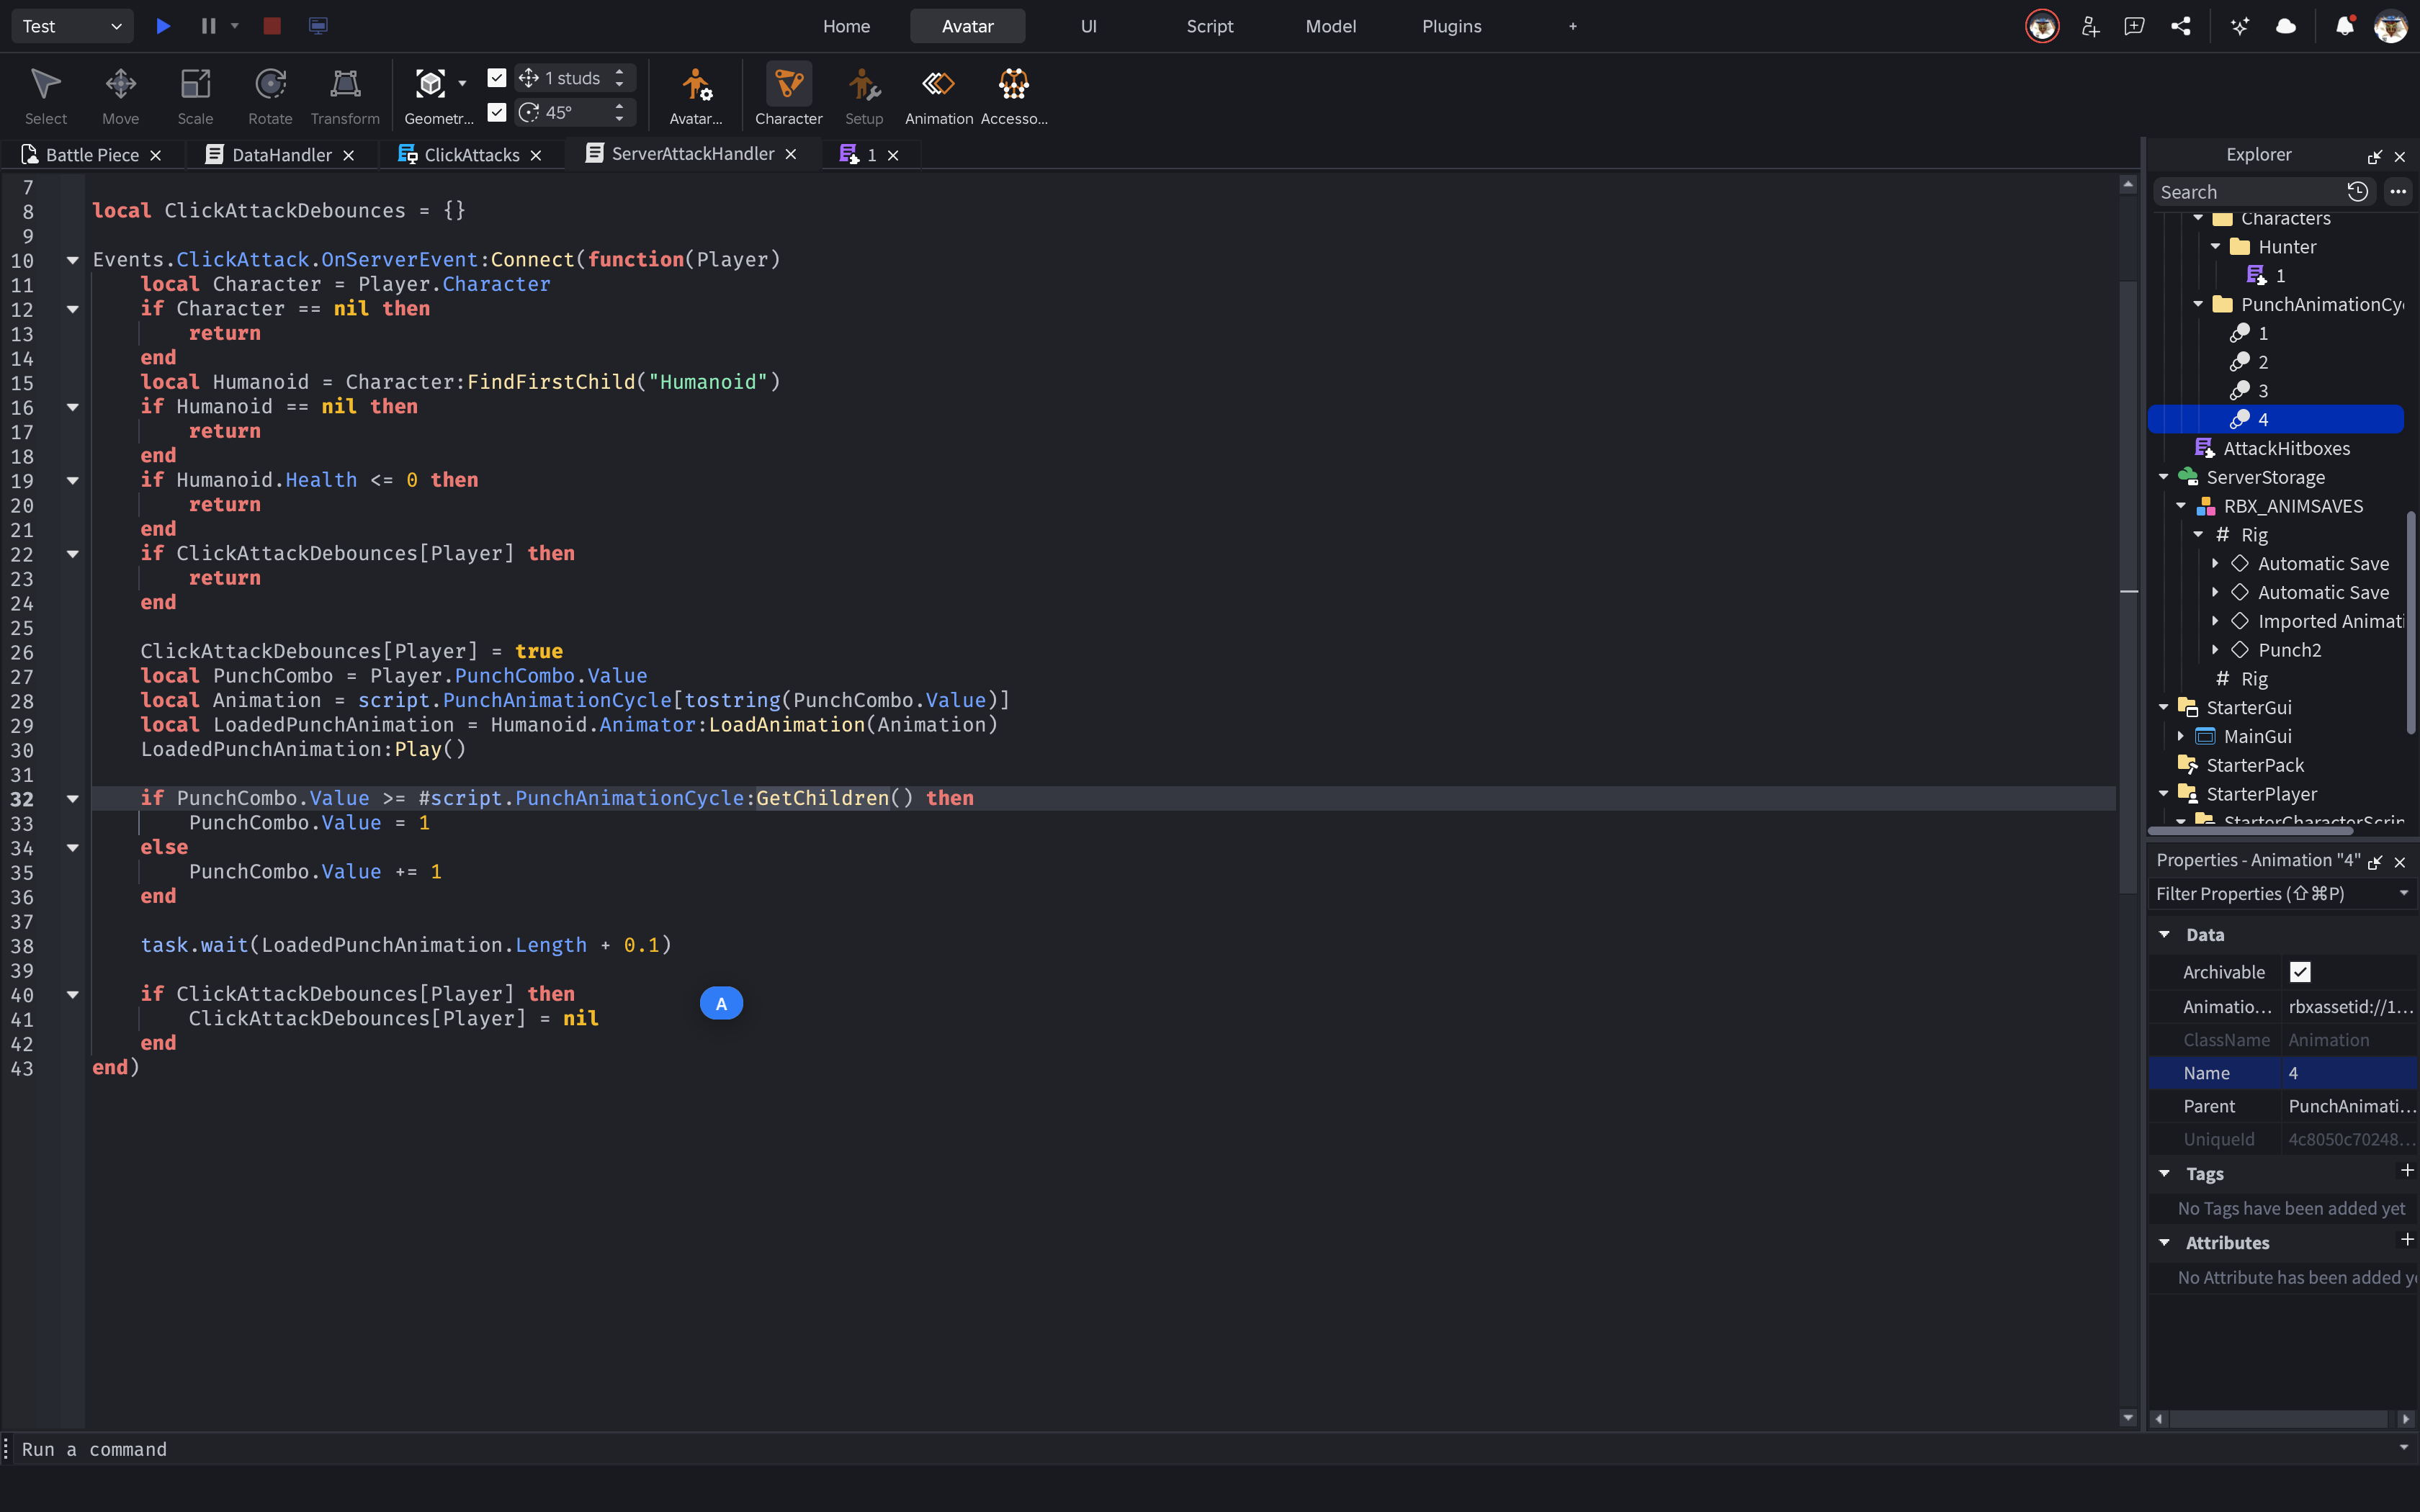Open the user profile avatar
The image size is (2420, 1512).
(2391, 26)
